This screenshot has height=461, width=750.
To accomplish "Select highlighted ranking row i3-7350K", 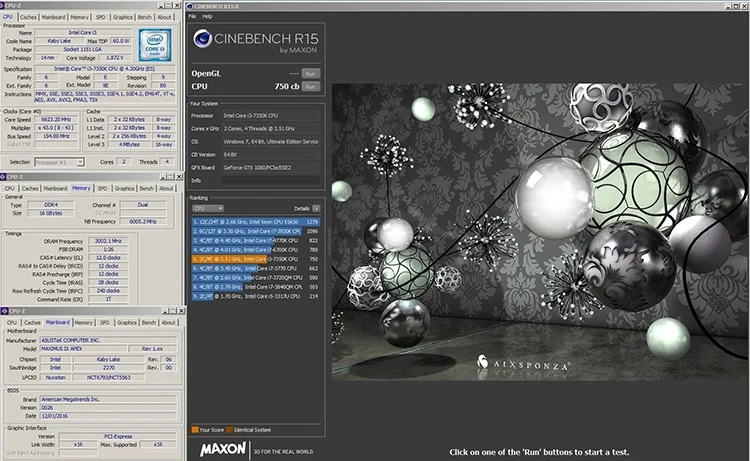I will 255,259.
